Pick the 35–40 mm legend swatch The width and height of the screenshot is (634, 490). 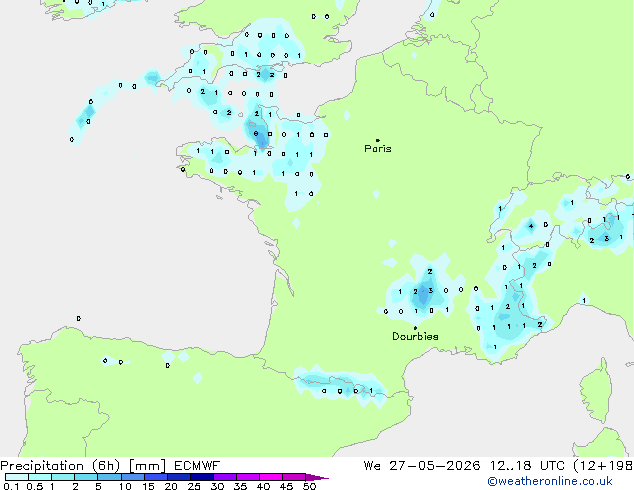tap(247, 477)
